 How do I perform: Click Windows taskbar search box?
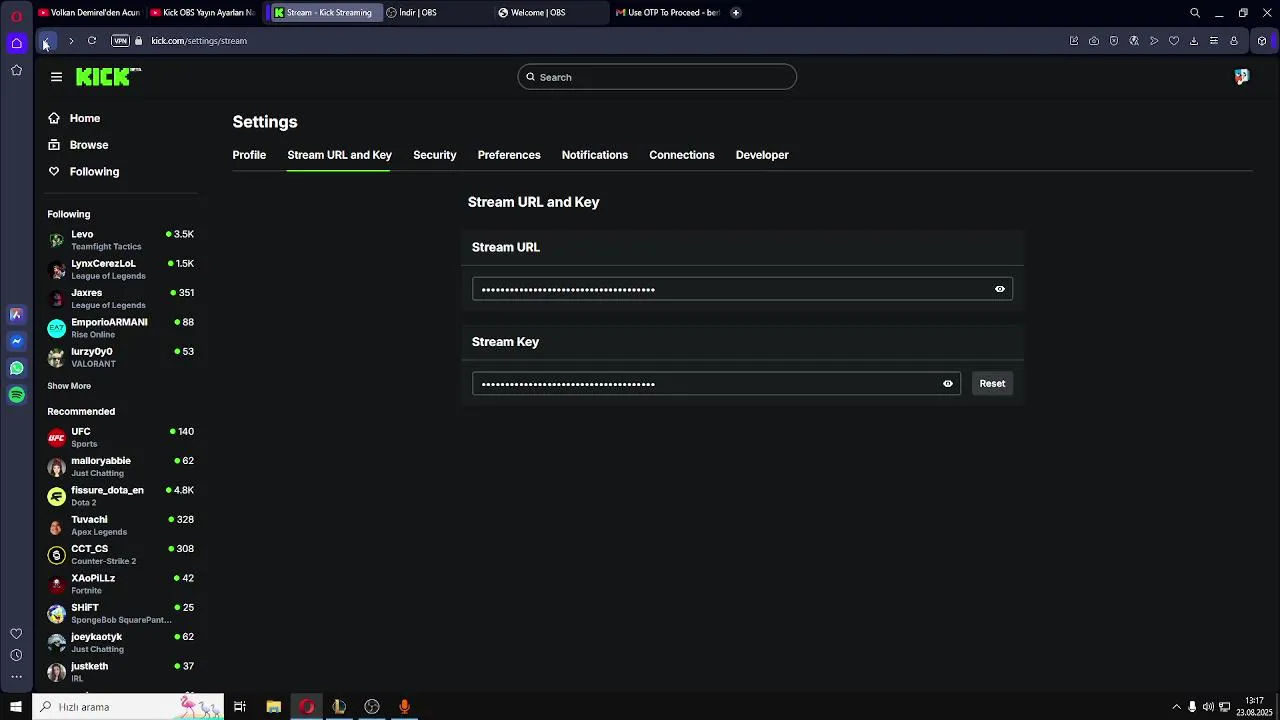(128, 707)
